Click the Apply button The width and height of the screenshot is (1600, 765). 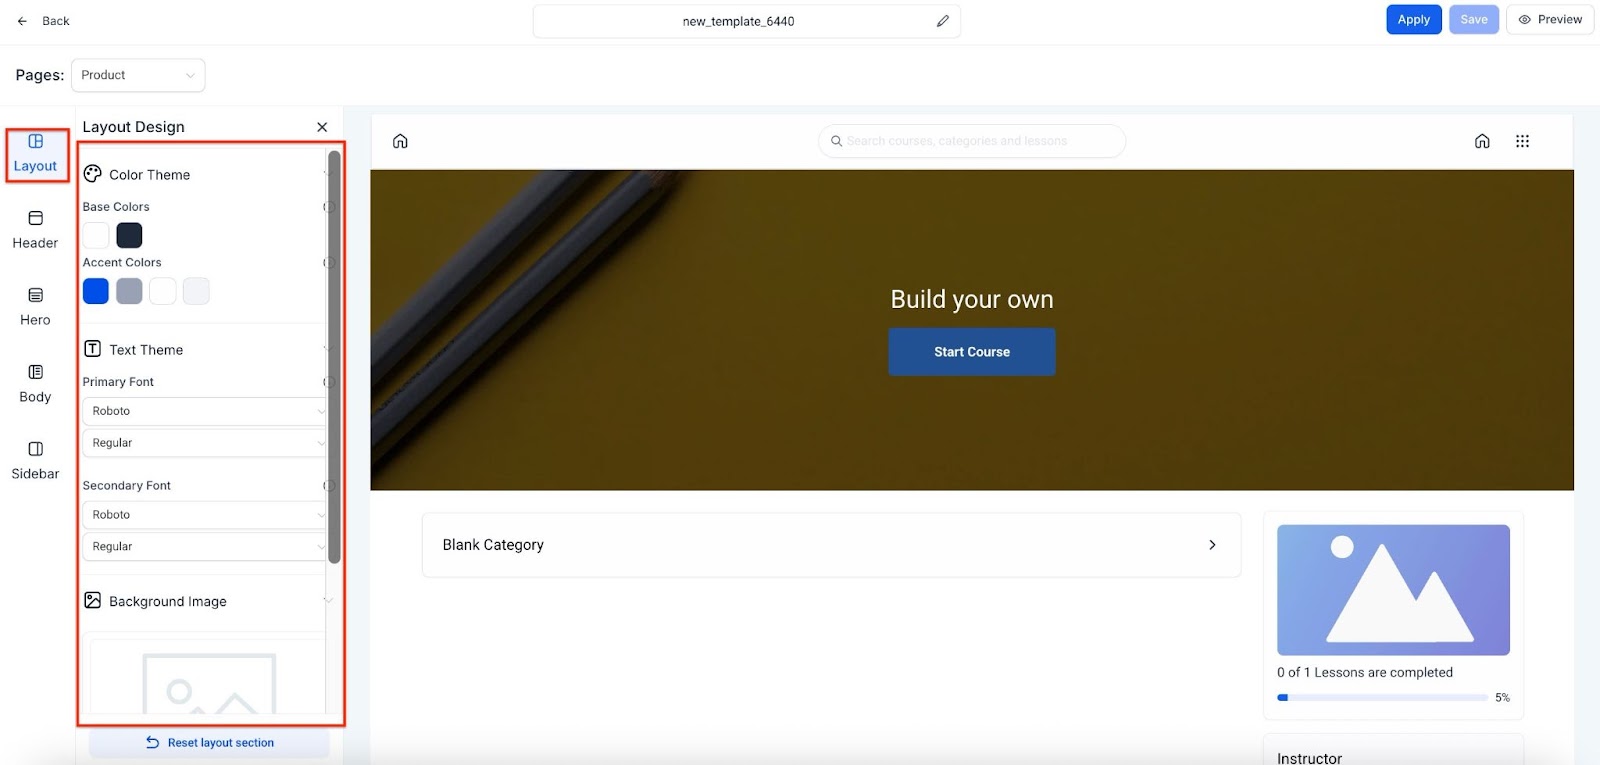[1413, 20]
